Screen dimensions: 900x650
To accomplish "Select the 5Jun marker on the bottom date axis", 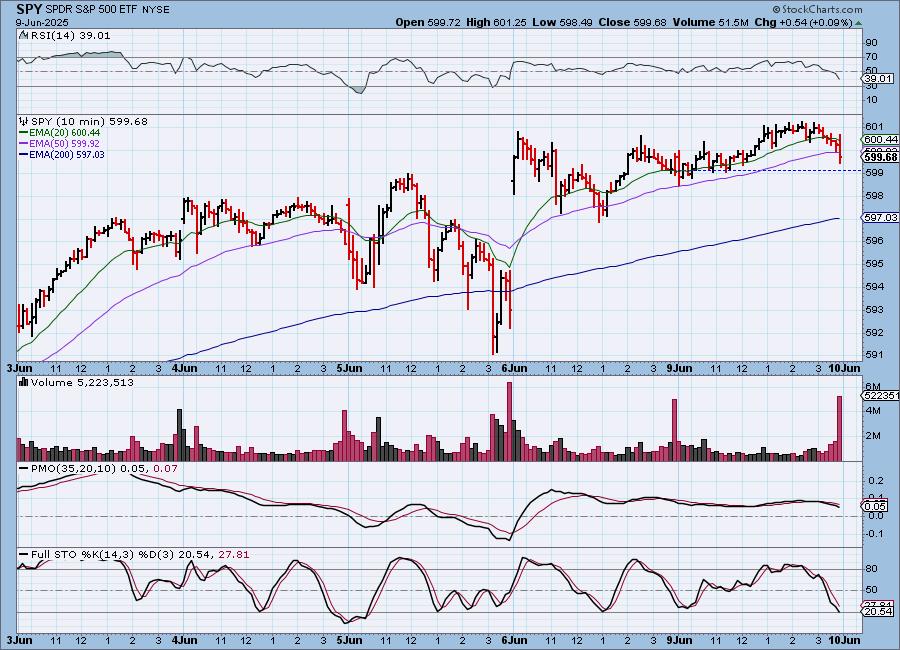I will [x=350, y=640].
